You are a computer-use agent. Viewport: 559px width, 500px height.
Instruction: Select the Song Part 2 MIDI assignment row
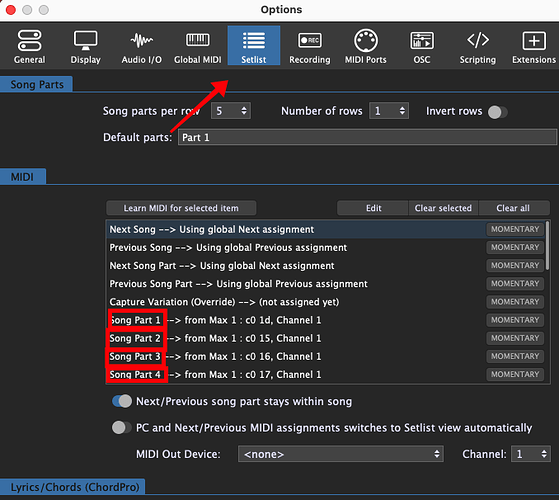click(x=326, y=338)
